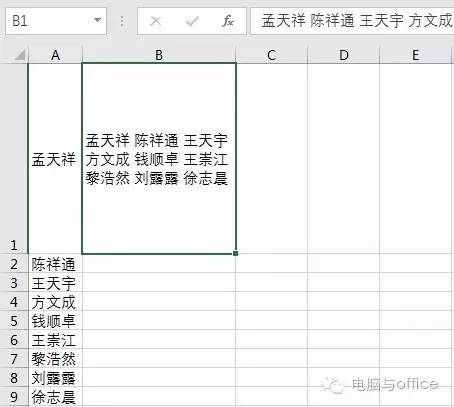
Task: Click into the formula bar text
Action: coord(353,21)
